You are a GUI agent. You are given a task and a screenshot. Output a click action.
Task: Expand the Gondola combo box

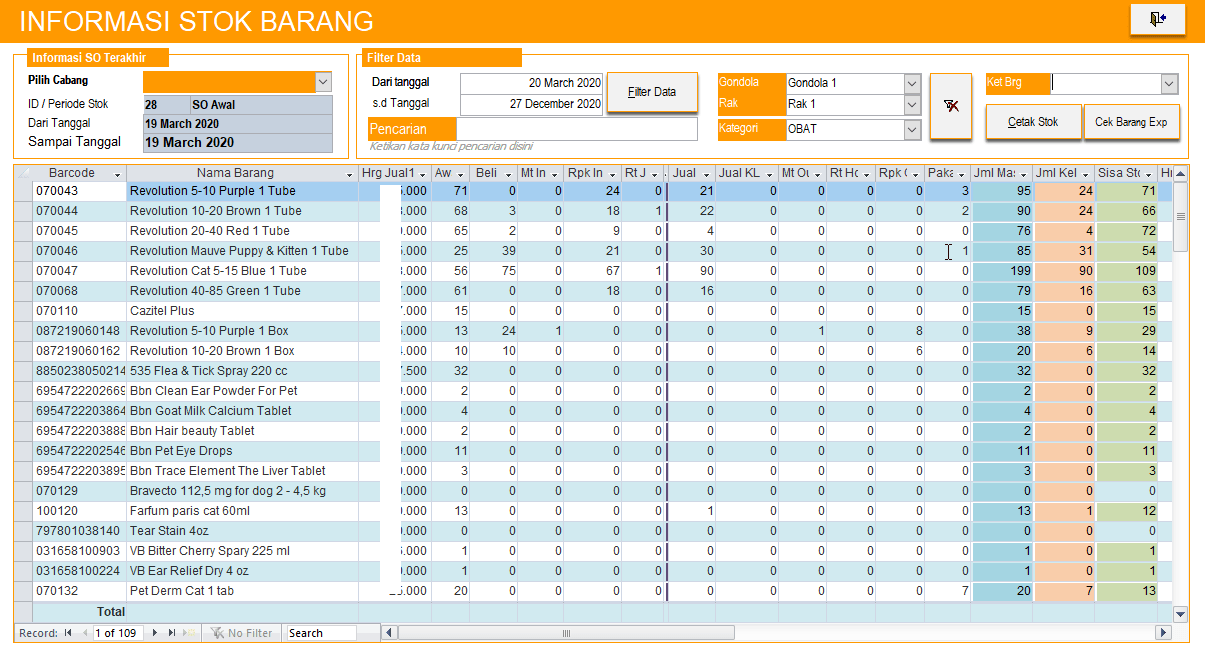coord(911,83)
